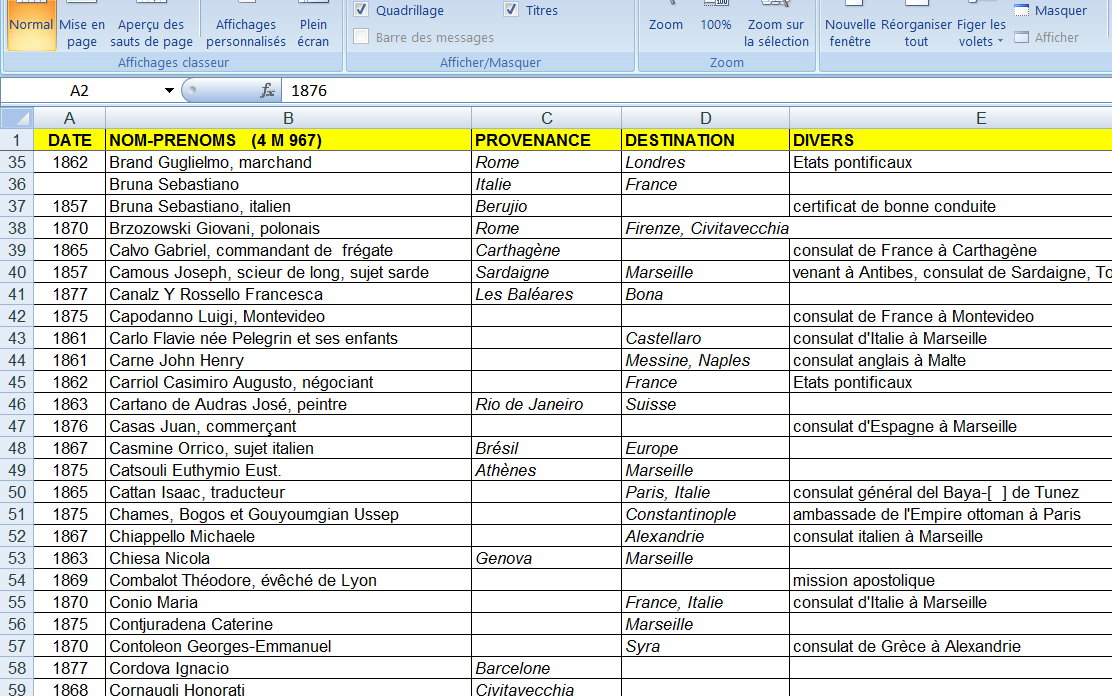Select row 1 header
1112x696 pixels.
click(17, 140)
